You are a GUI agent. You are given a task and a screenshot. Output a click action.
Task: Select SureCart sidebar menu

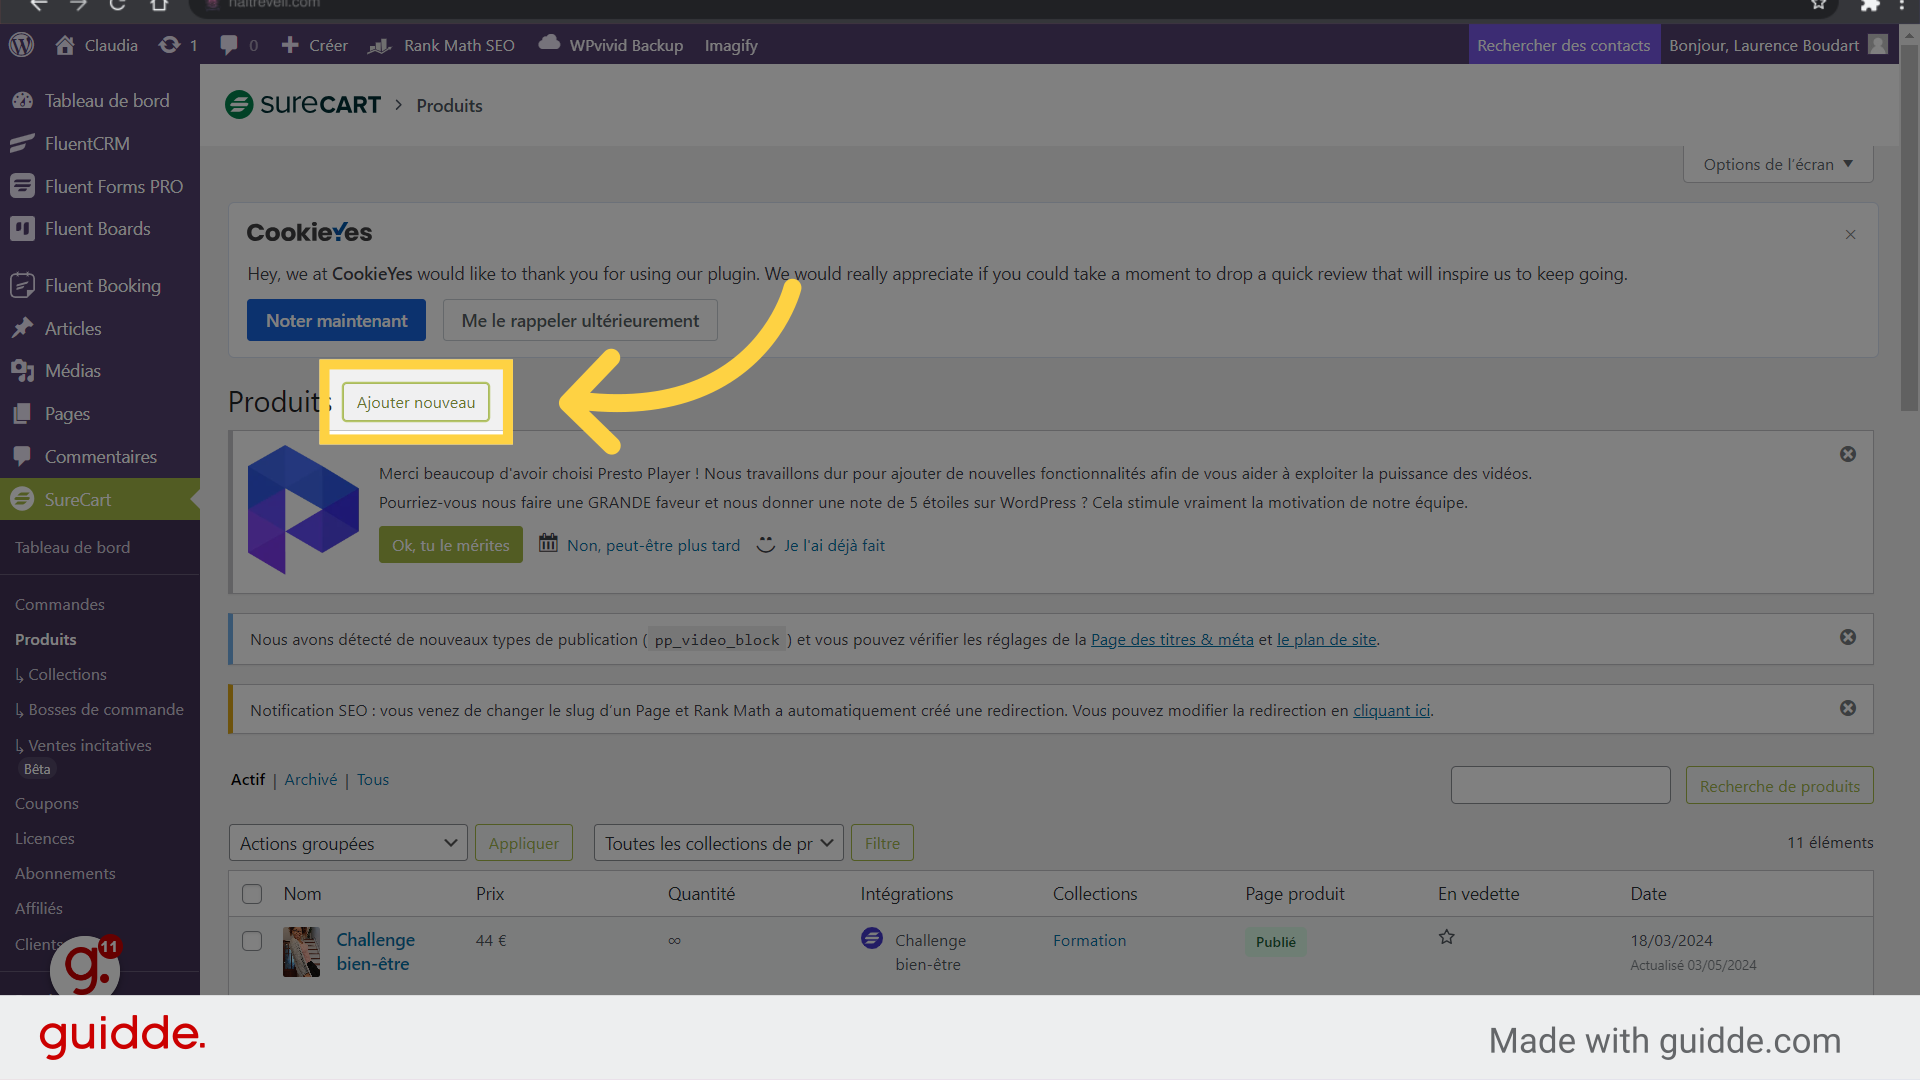[x=100, y=499]
